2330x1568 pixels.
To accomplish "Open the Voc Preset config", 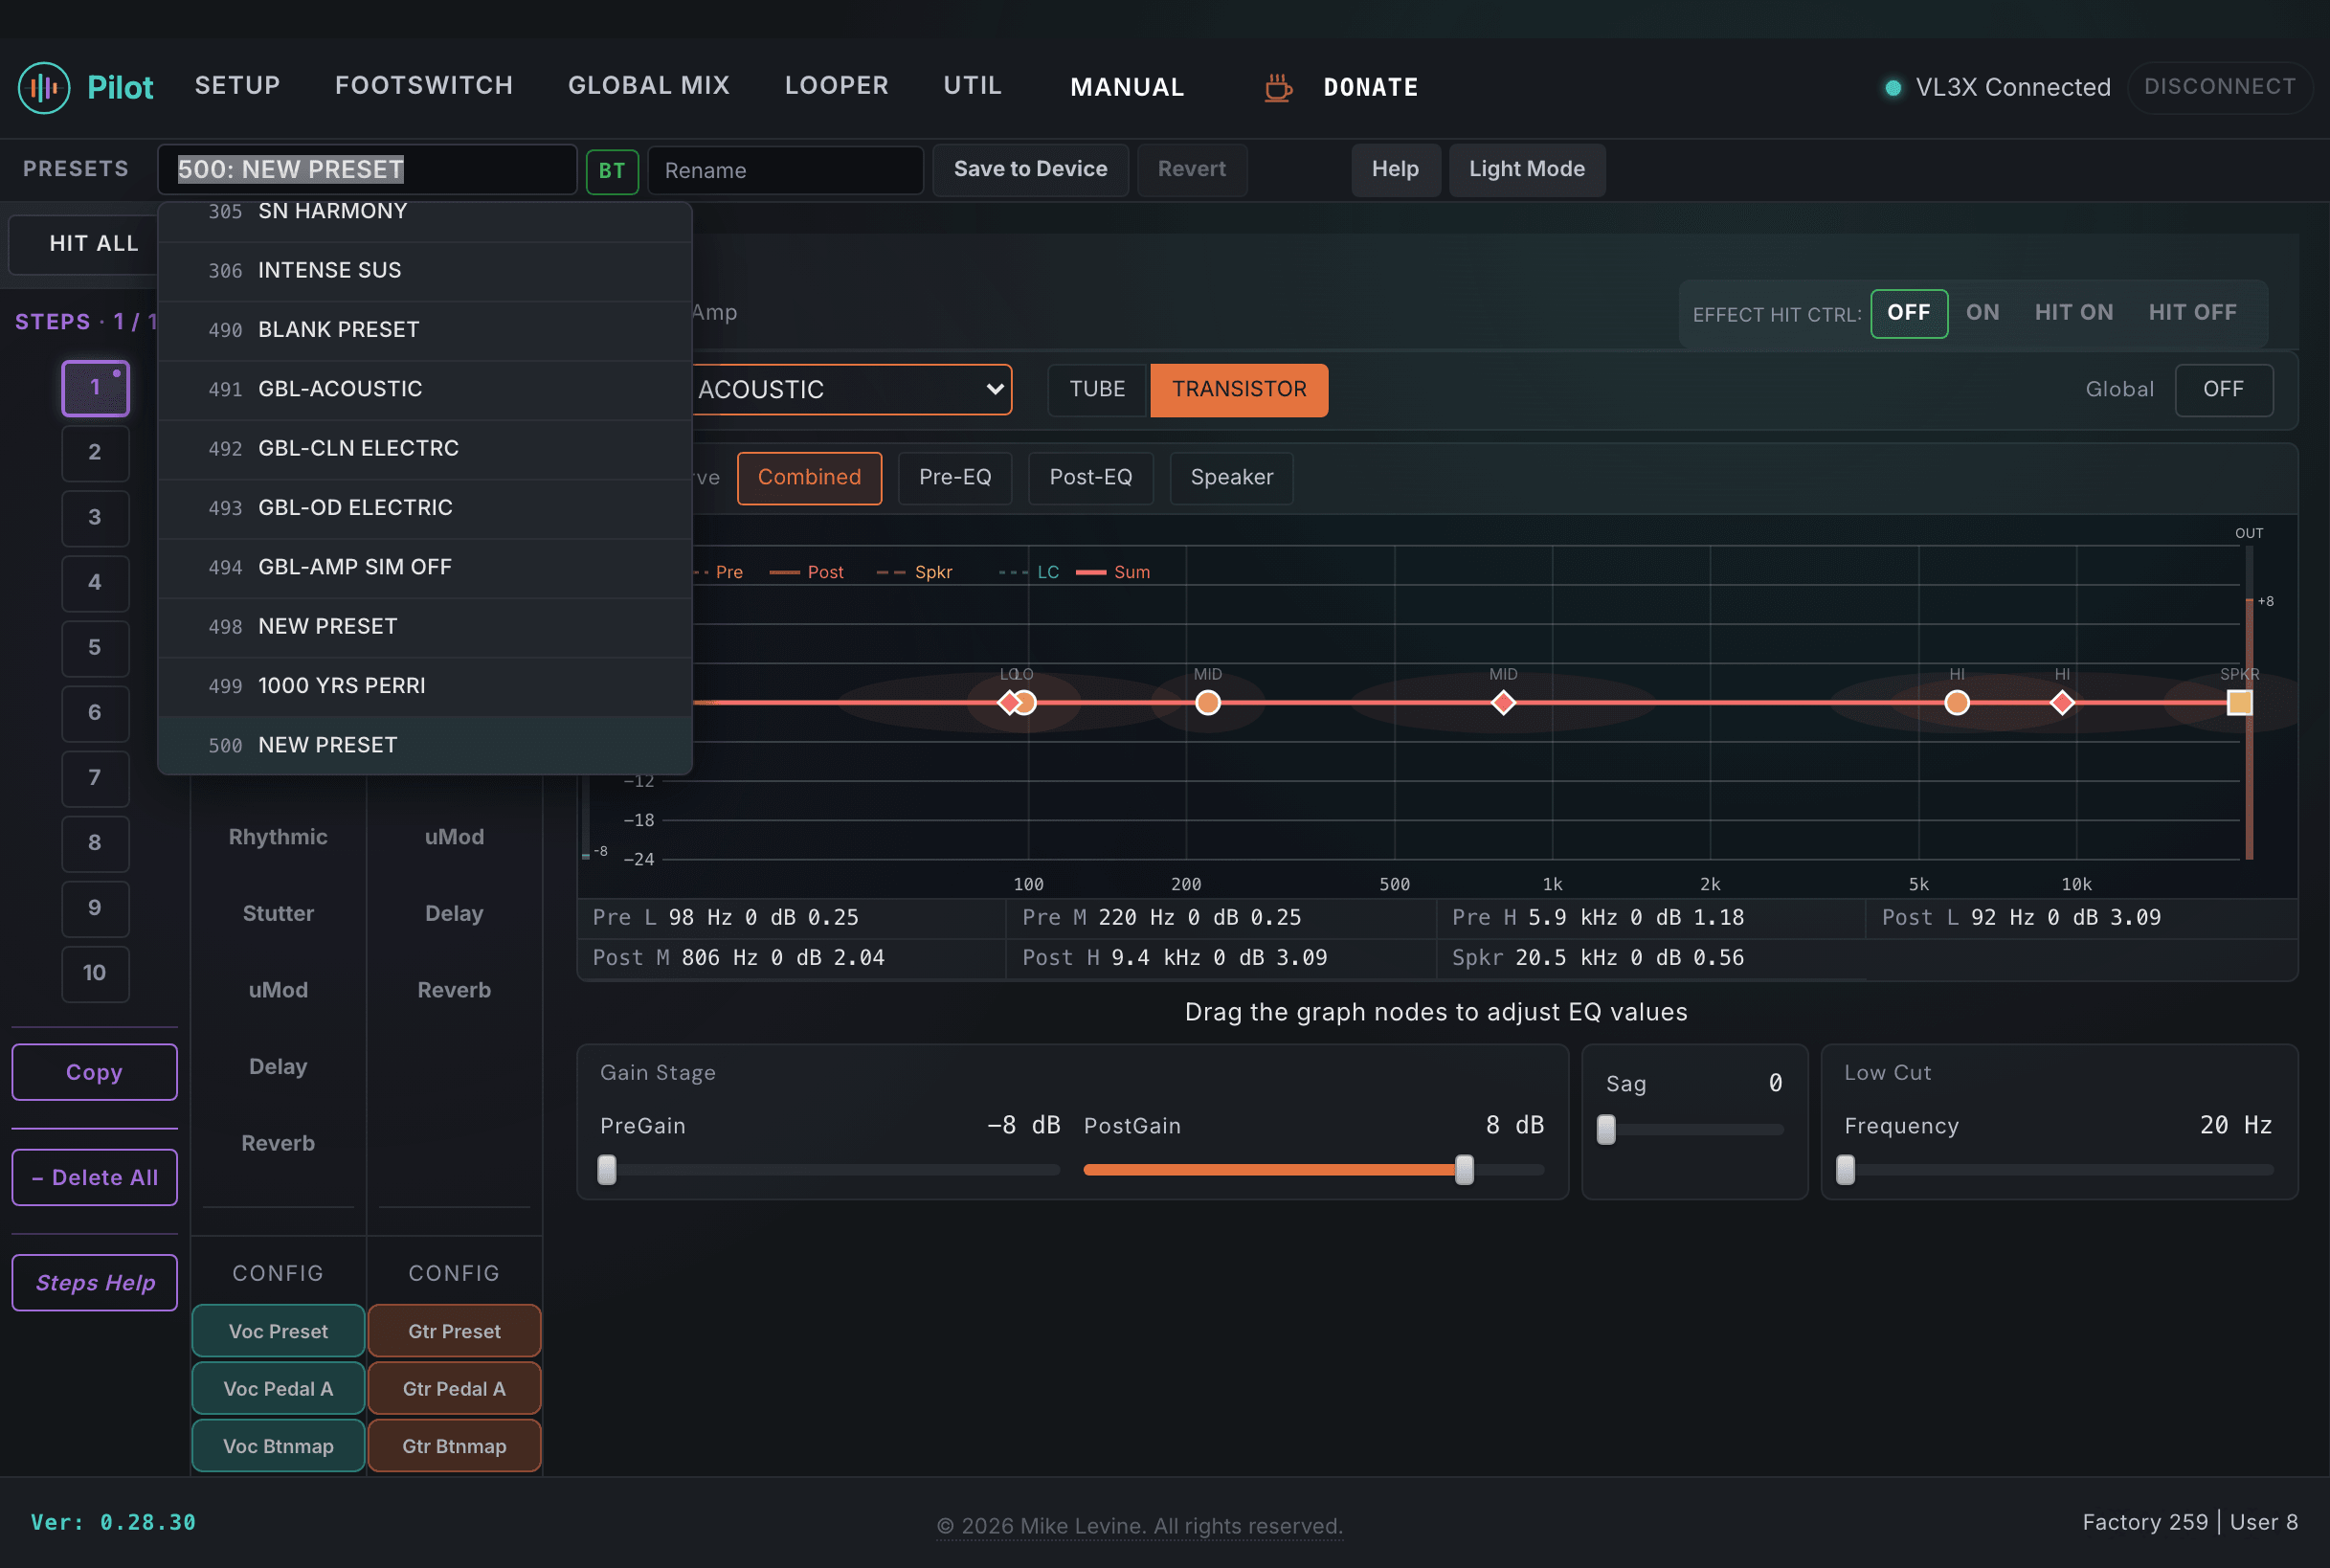I will (278, 1332).
